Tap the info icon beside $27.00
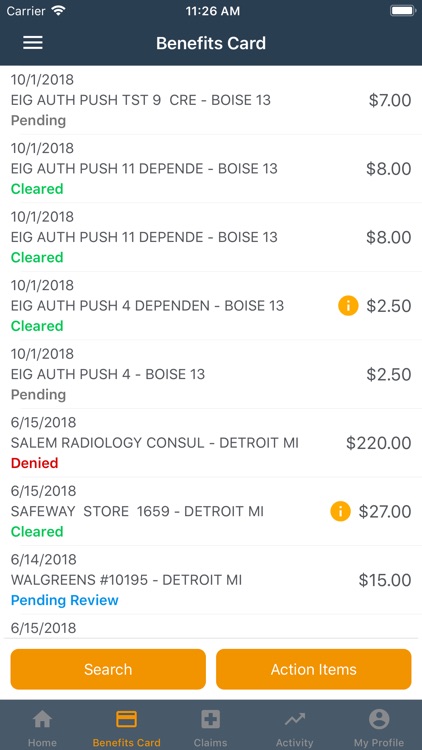422x750 pixels. click(340, 511)
